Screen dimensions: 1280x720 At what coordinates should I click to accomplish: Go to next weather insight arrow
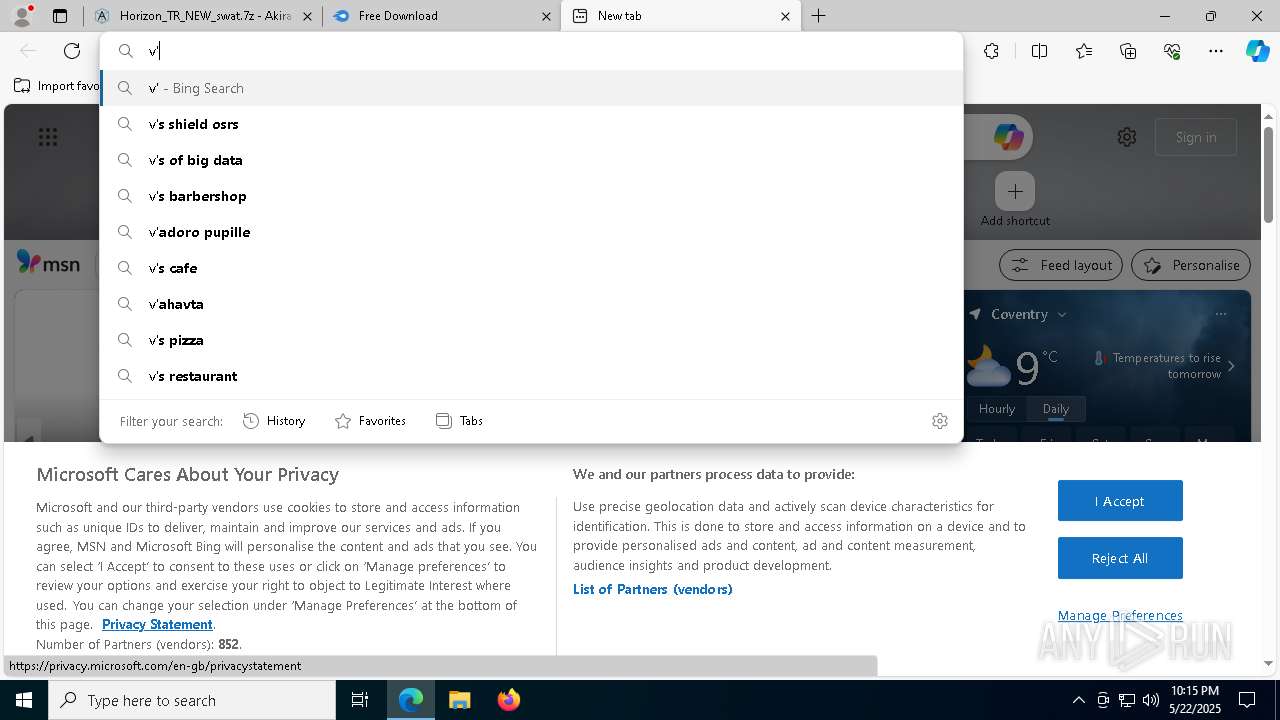tap(1231, 366)
